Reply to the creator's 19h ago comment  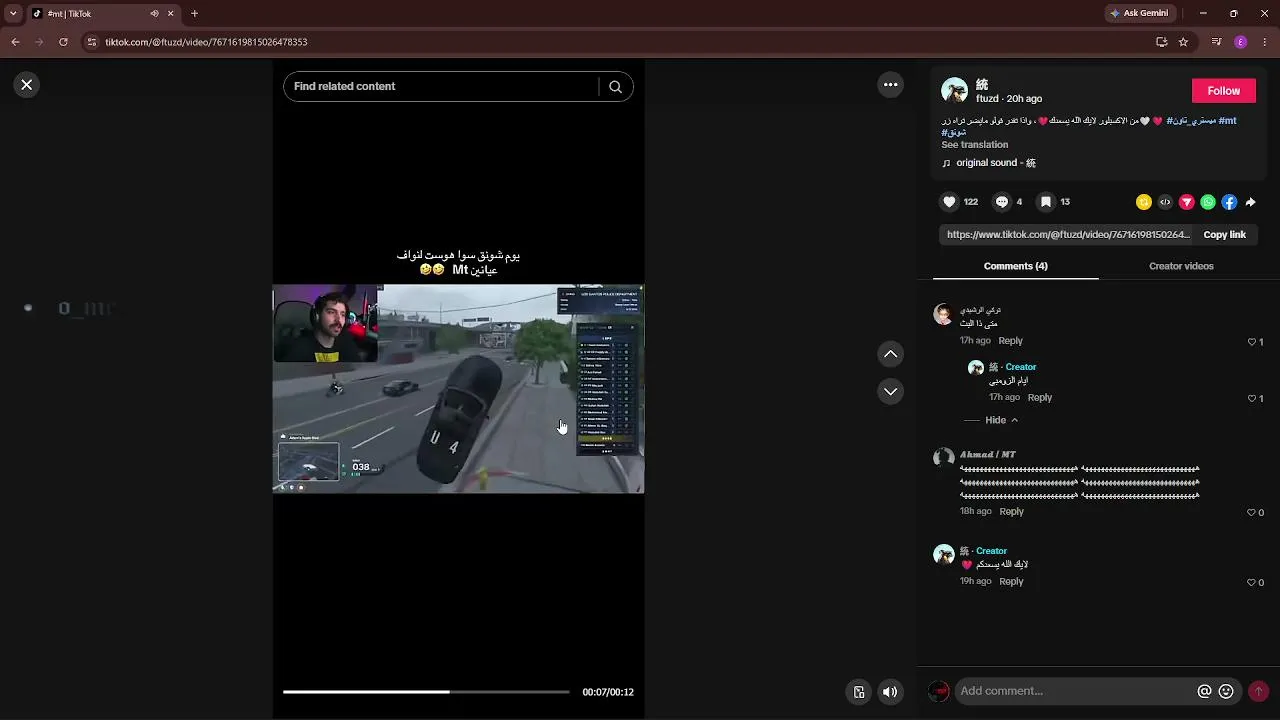tap(1011, 581)
